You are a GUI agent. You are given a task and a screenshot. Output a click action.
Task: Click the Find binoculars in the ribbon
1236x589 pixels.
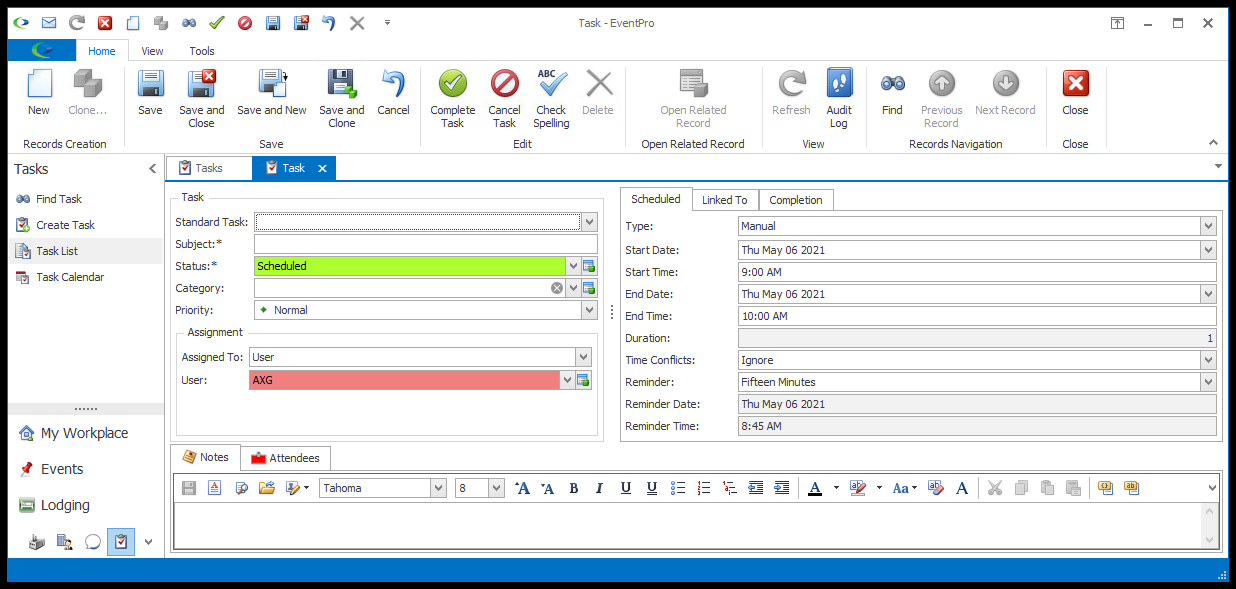click(x=893, y=93)
